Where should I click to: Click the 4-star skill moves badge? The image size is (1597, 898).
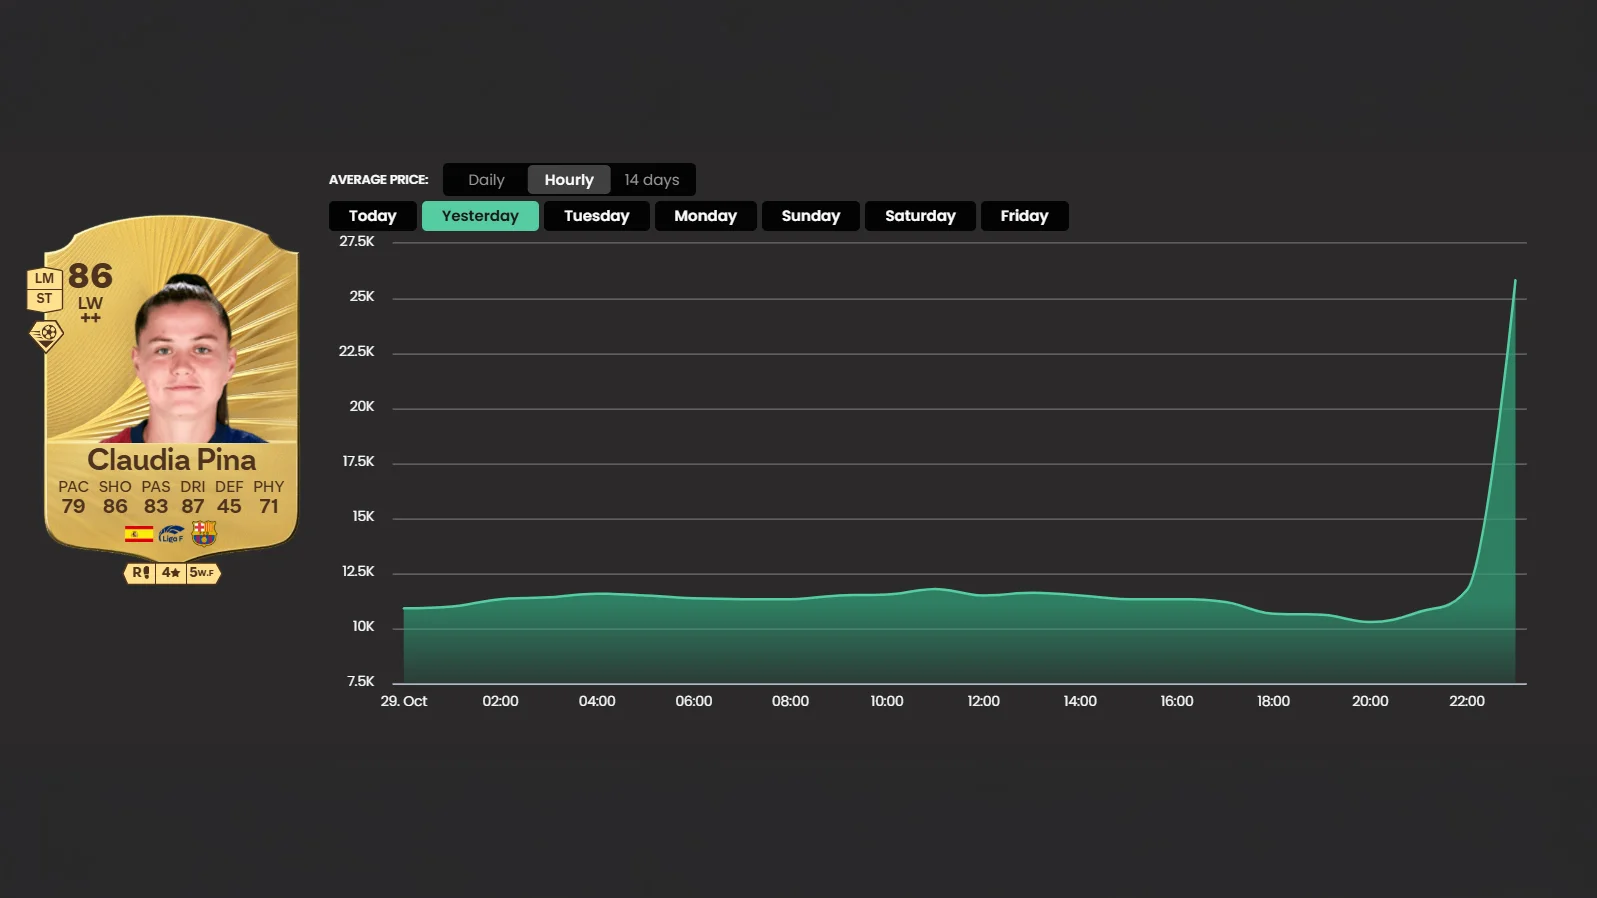point(171,573)
